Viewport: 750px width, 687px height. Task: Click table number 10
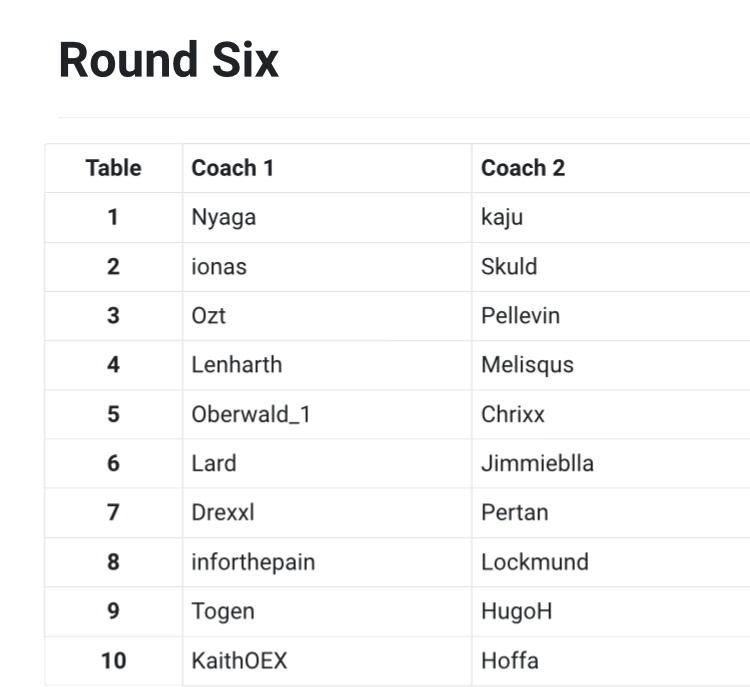click(x=113, y=661)
